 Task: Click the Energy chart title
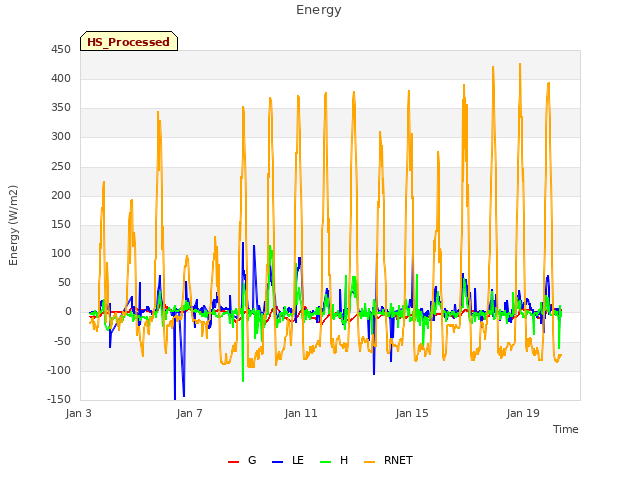click(319, 10)
